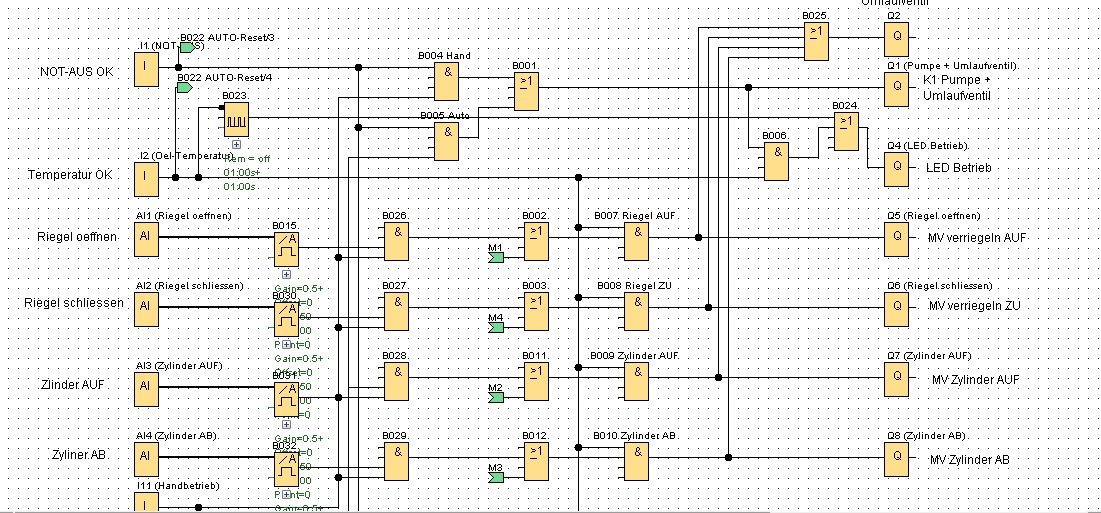Select the B003 OR block

pyautogui.click(x=536, y=311)
